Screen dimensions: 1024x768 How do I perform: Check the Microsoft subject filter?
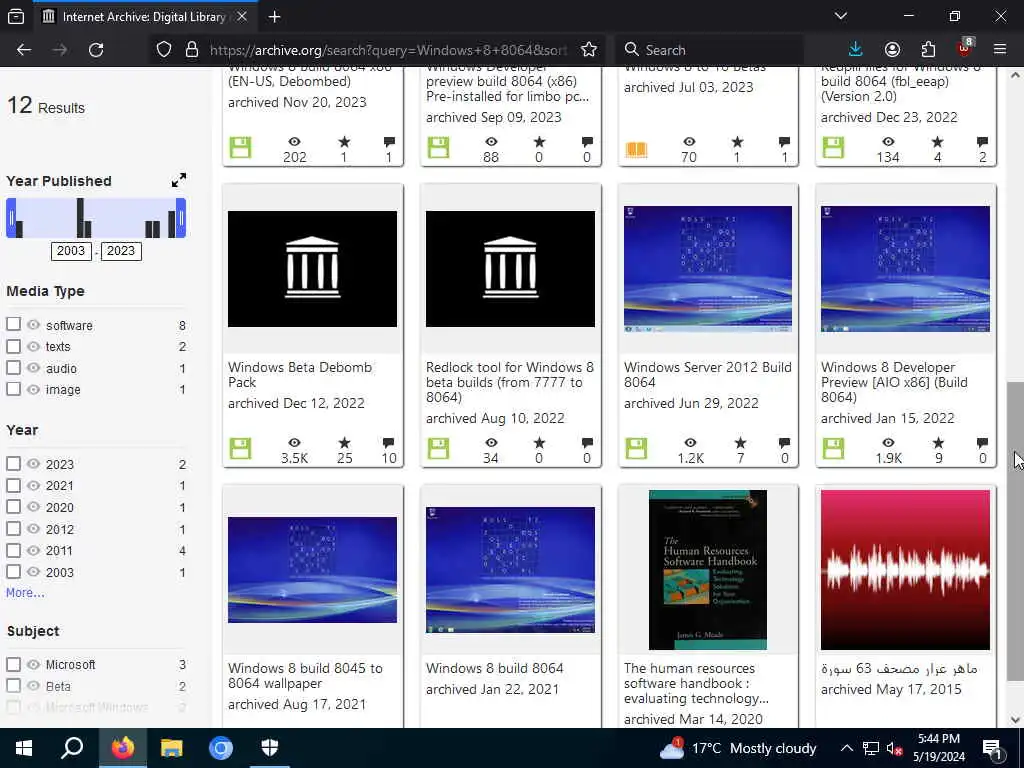pyautogui.click(x=13, y=664)
